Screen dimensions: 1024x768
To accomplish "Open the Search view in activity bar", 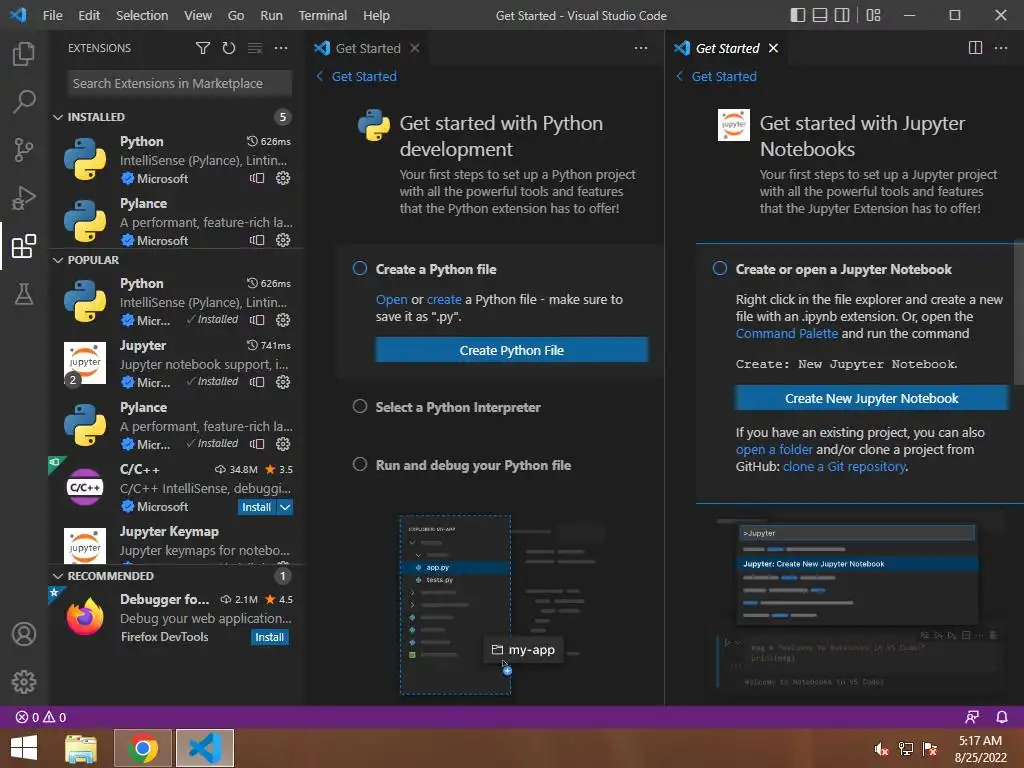I will (24, 102).
